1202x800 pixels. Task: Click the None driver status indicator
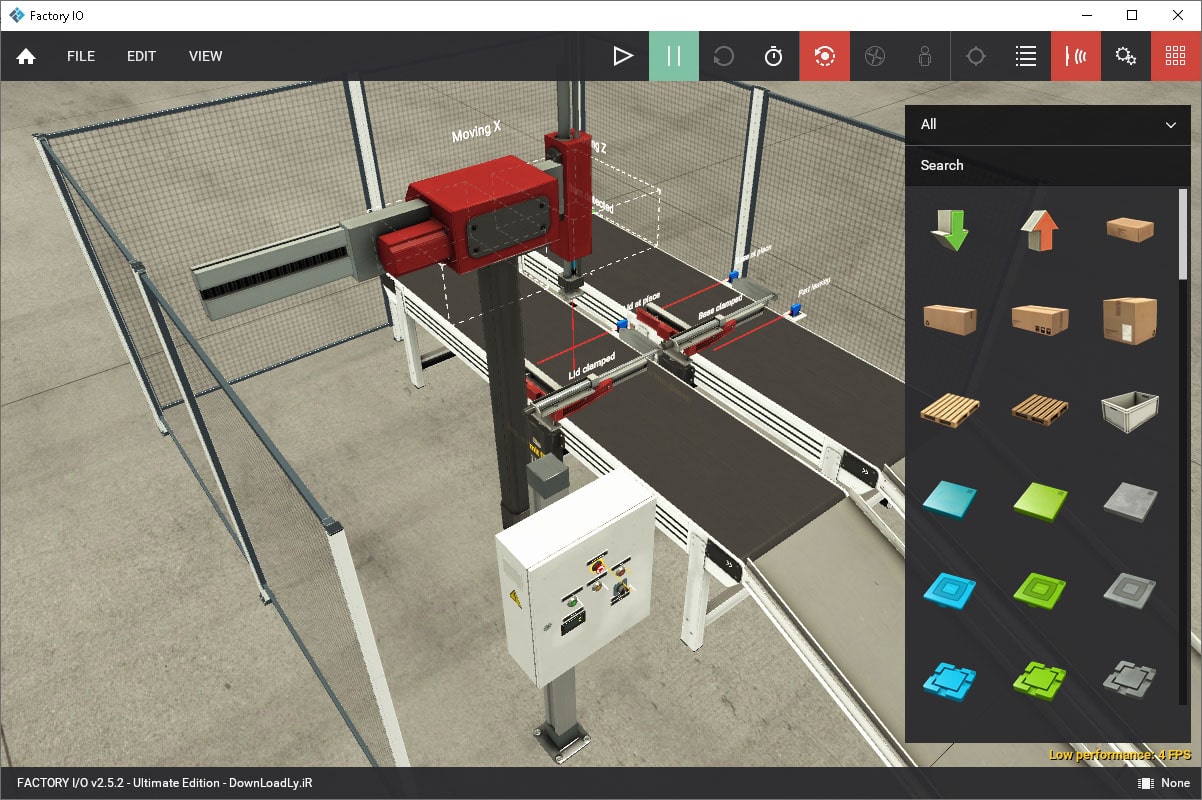click(x=1165, y=783)
